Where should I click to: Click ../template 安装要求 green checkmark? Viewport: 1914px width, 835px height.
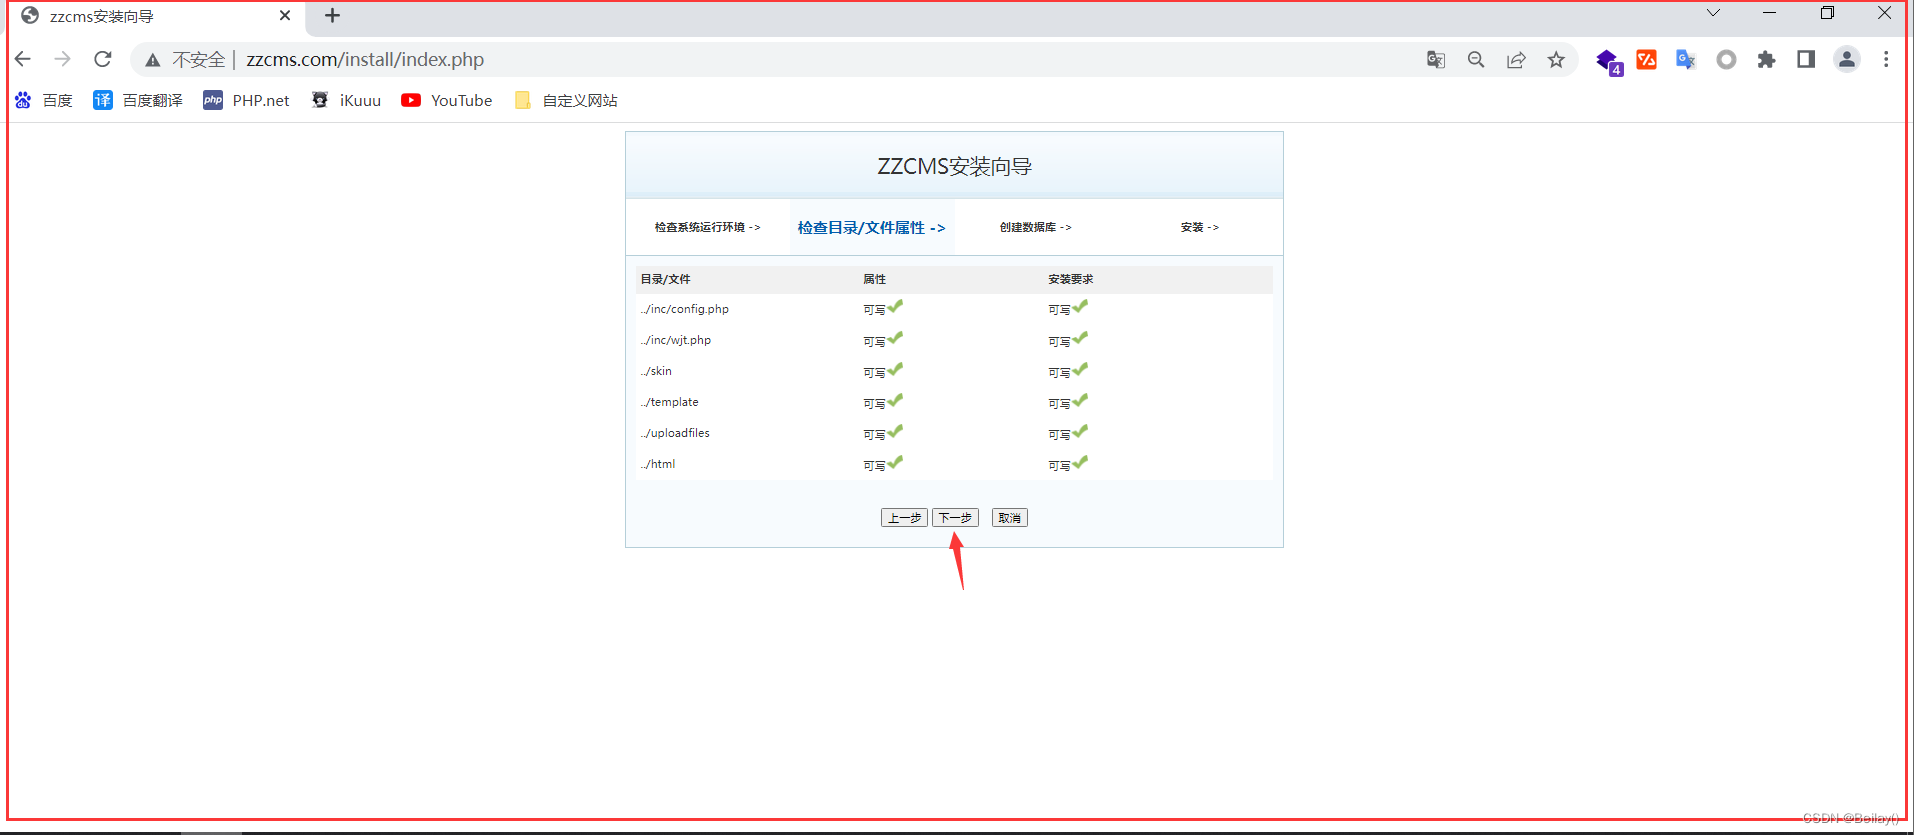click(x=1080, y=399)
